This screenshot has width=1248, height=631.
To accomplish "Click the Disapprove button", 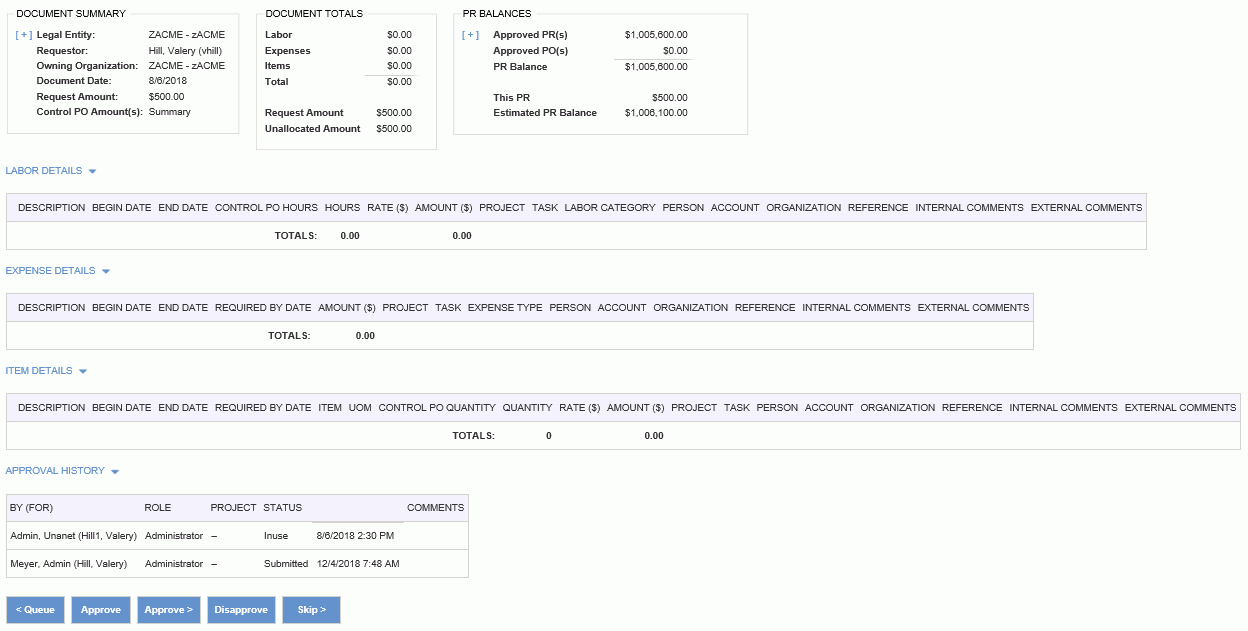I will (x=241, y=610).
